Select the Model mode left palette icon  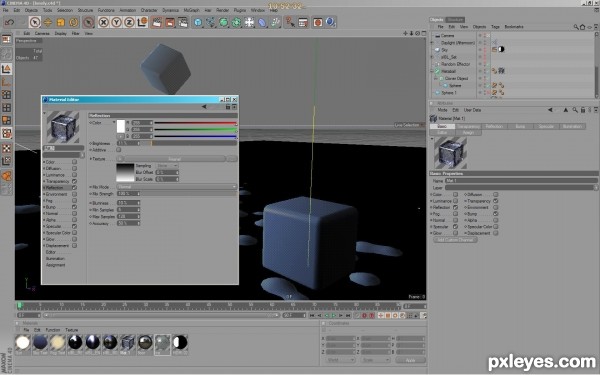pos(7,69)
